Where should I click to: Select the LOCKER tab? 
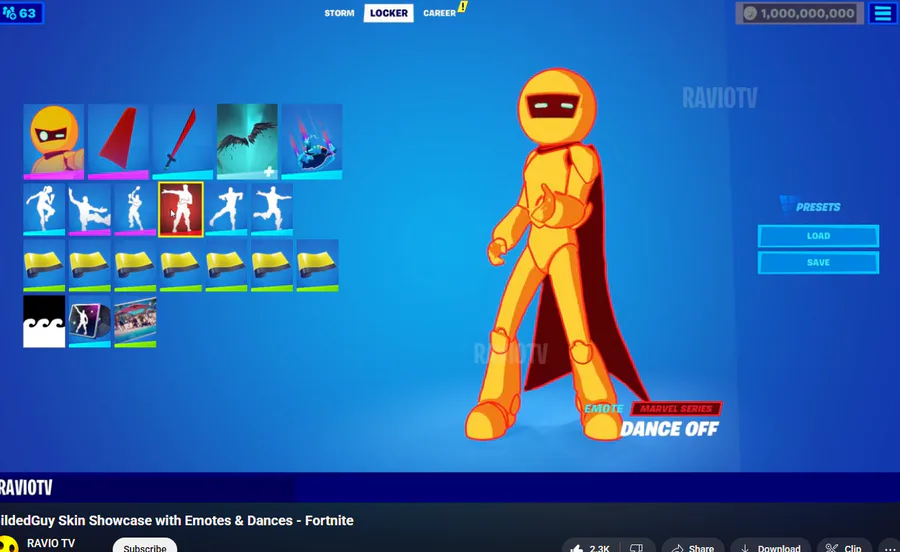[389, 13]
